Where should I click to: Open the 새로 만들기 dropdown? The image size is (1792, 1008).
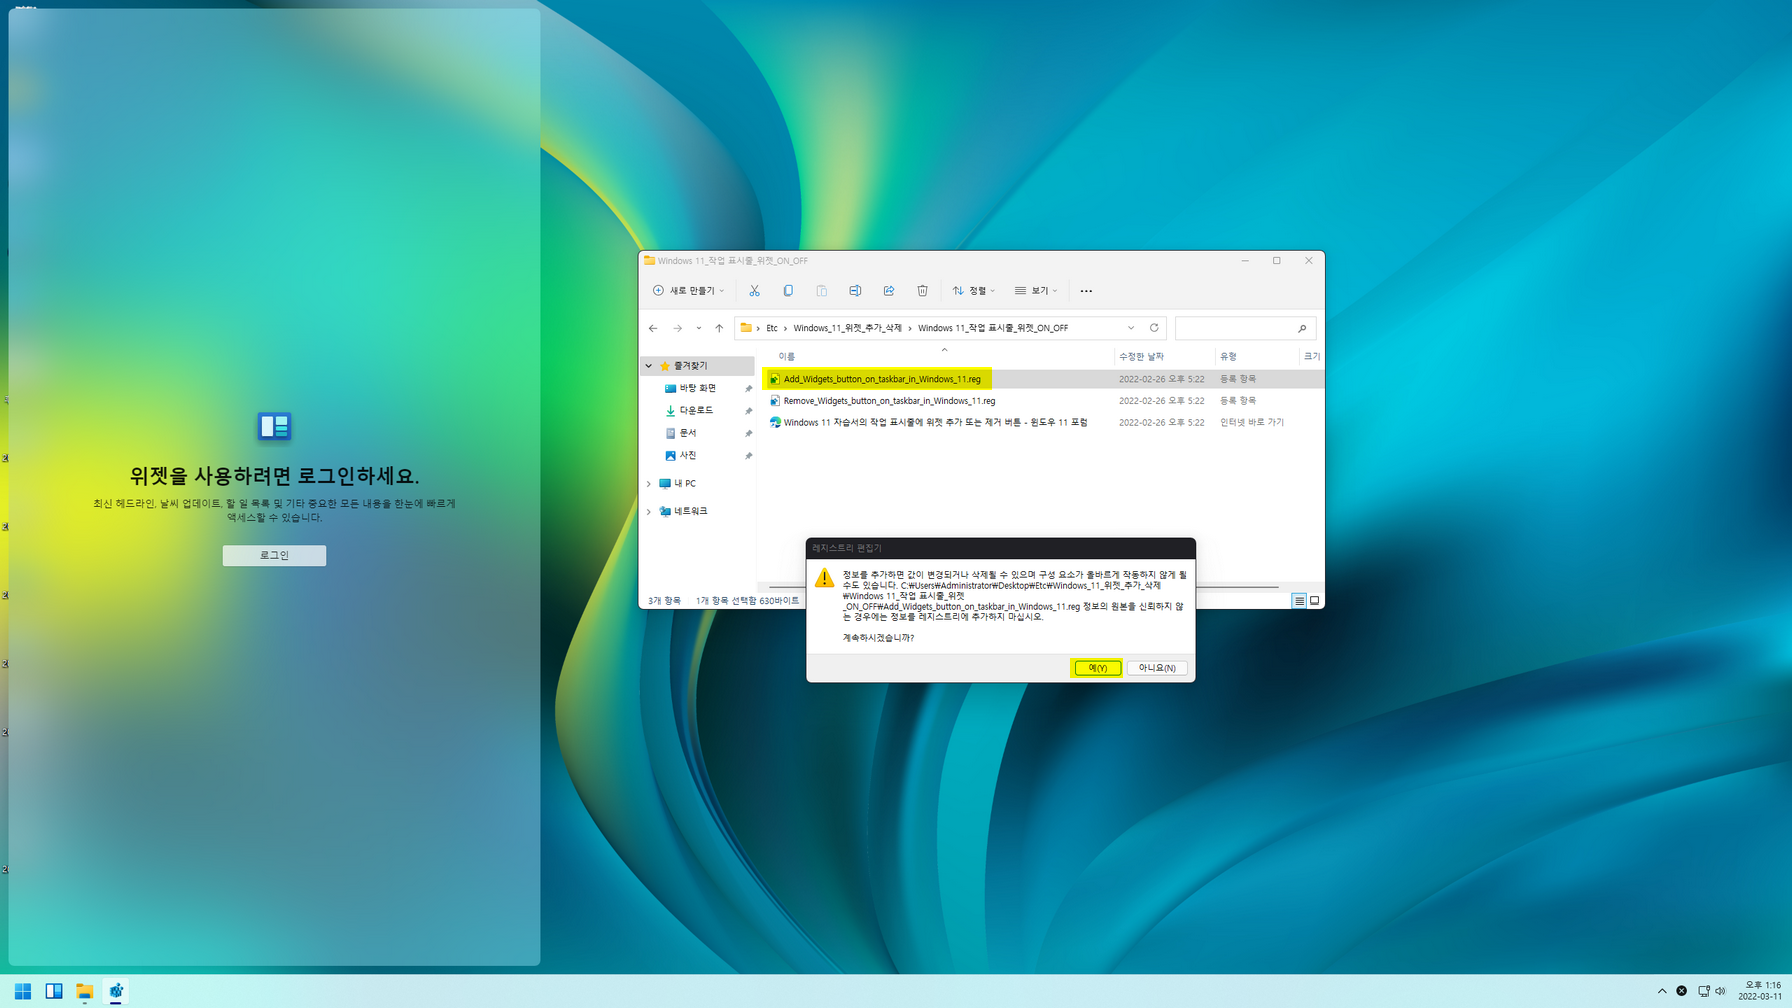pos(688,291)
